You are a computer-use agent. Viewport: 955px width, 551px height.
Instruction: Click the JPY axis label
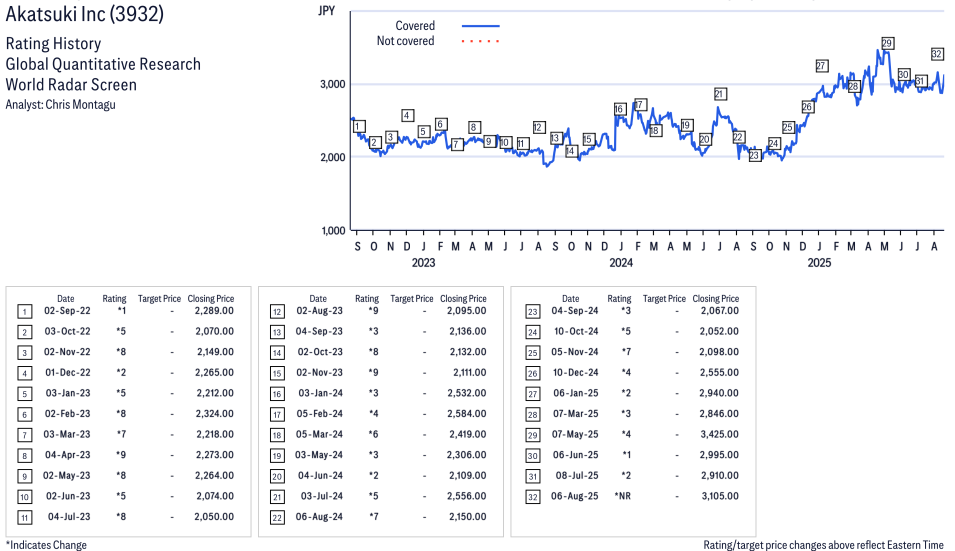click(x=326, y=11)
